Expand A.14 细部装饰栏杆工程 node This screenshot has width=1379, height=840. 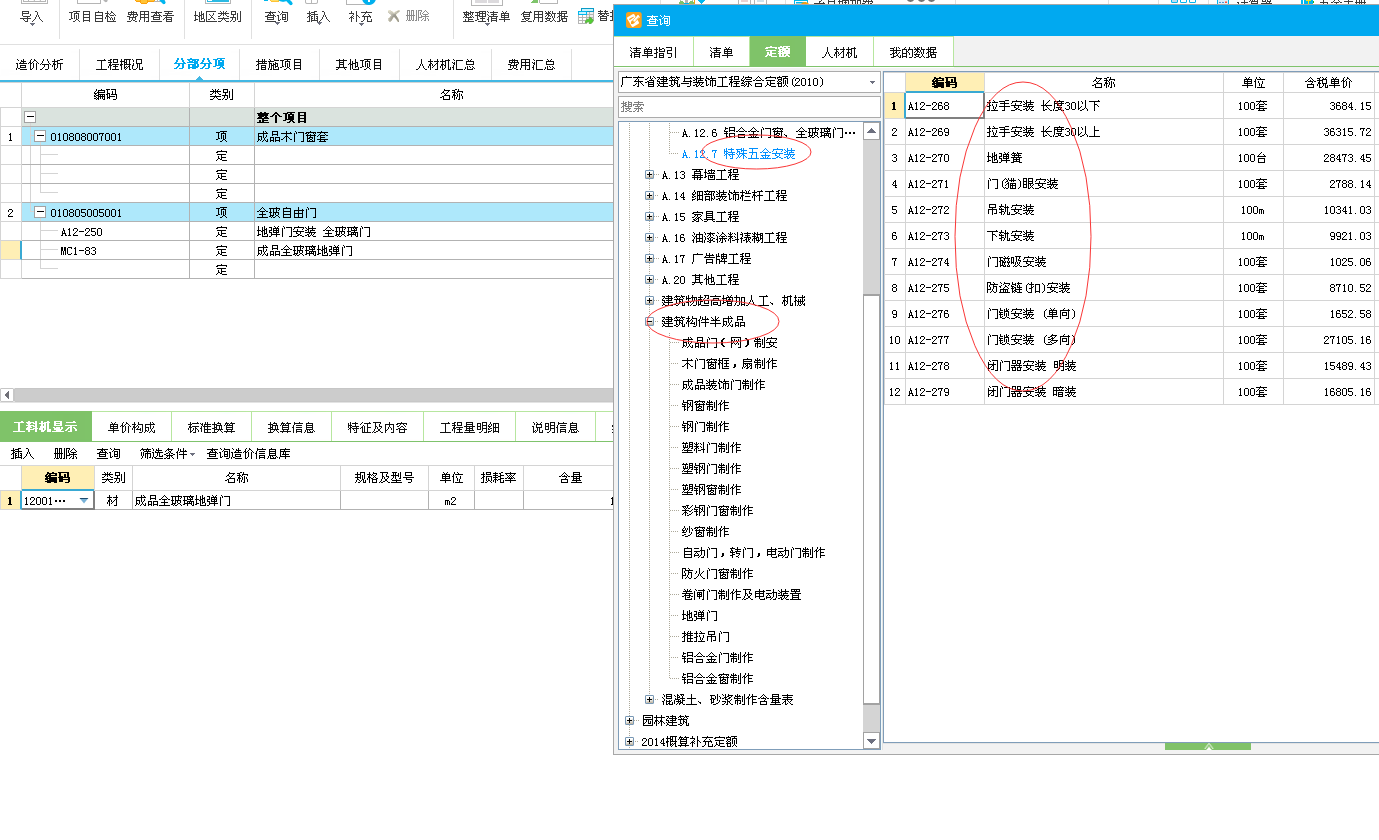[650, 195]
